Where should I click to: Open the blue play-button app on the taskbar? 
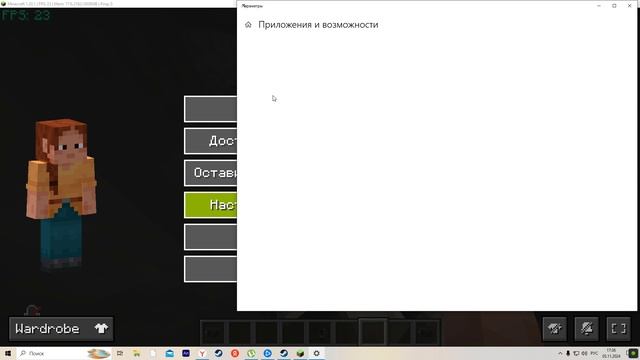[x=267, y=353]
